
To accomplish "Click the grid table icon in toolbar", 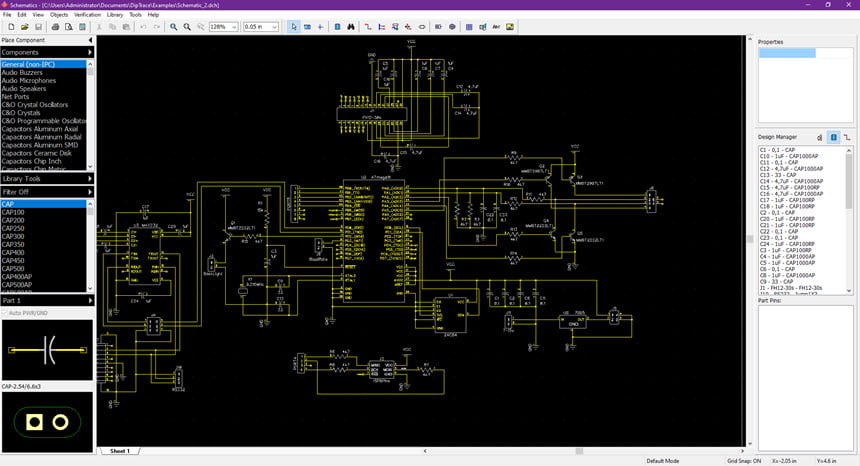I will [x=469, y=26].
